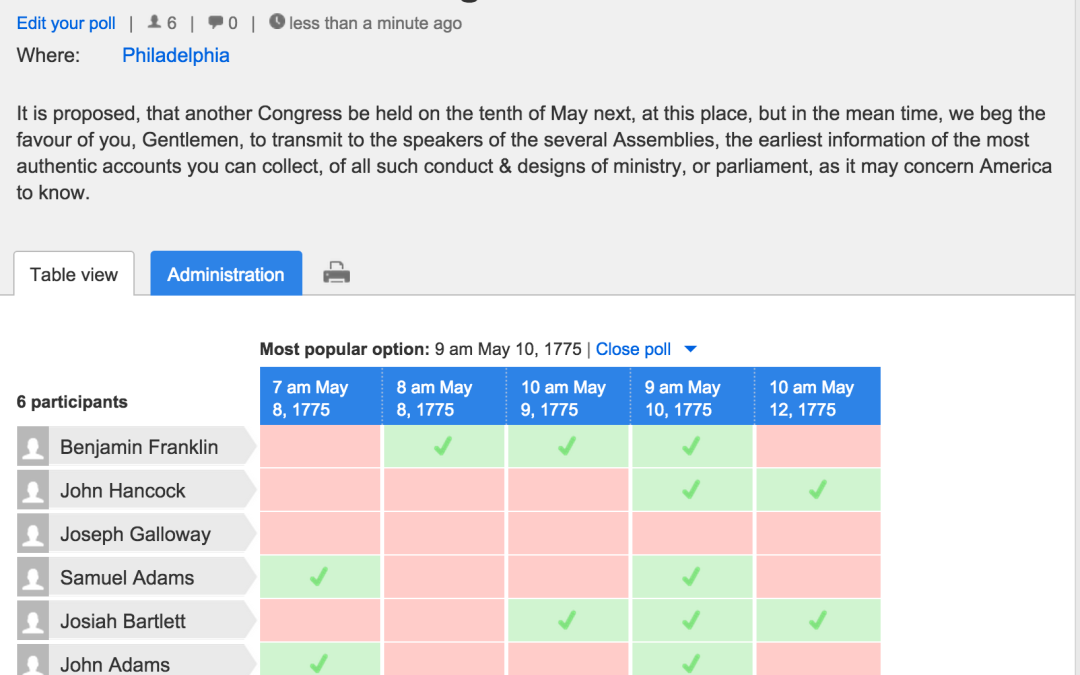The width and height of the screenshot is (1080, 675).
Task: Click Joseph Galloway's red 10 am May 9 cell
Action: (x=568, y=533)
